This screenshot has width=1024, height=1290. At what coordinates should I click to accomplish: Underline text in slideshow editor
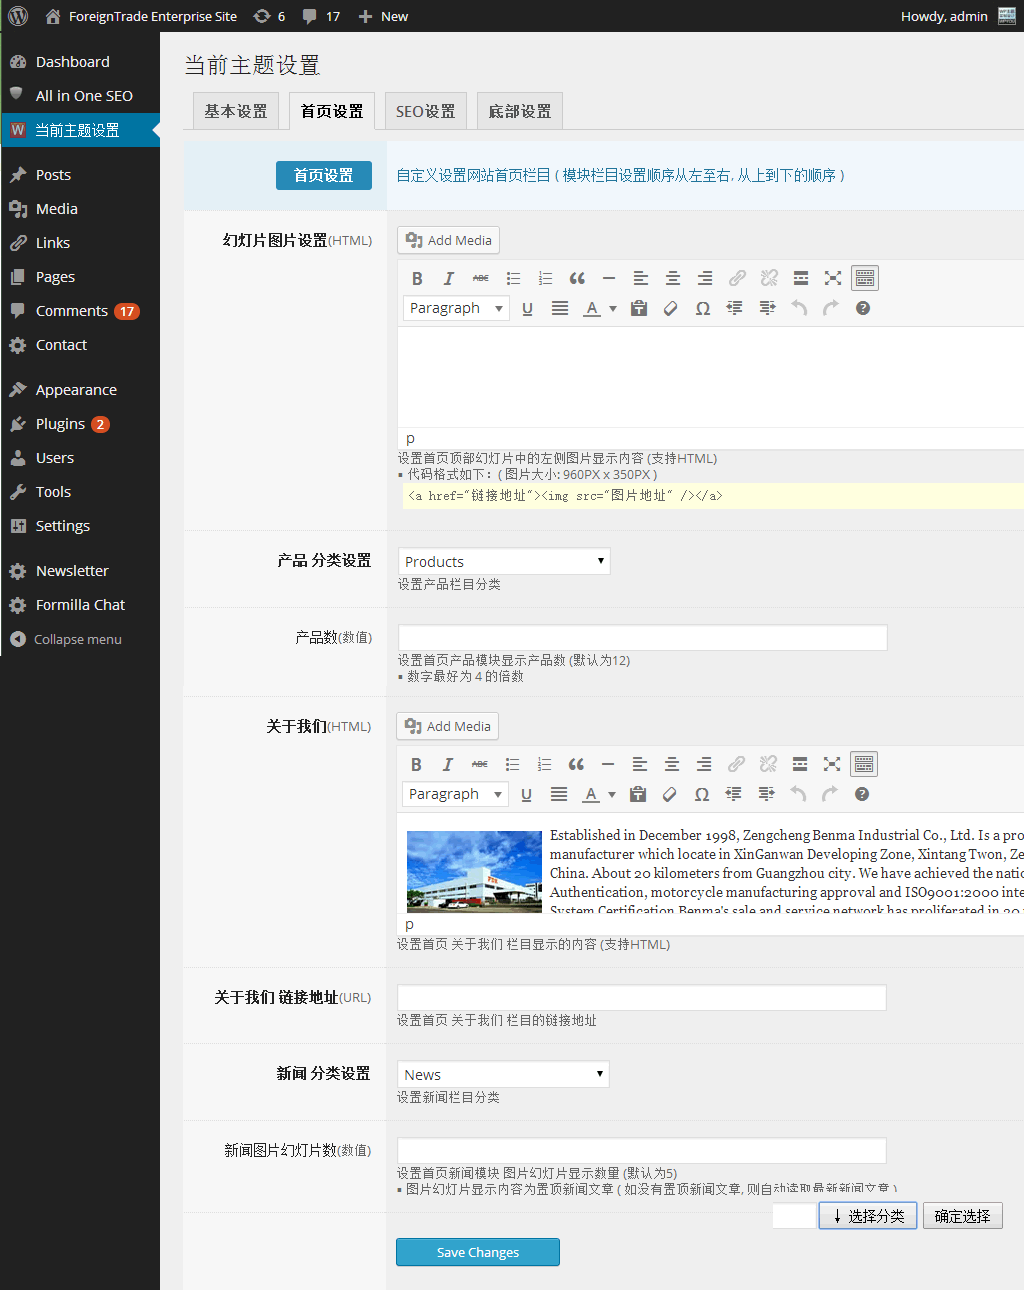(527, 308)
